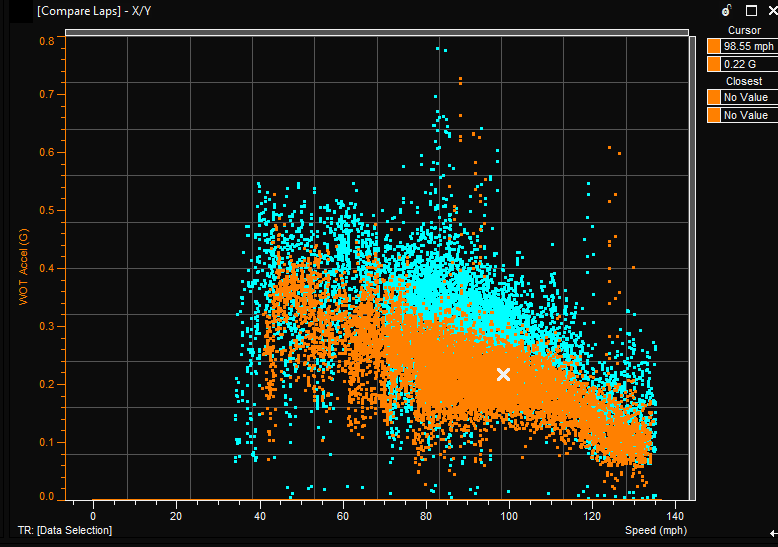Select orange swatch beside first No Value
The width and height of the screenshot is (778, 547).
[714, 97]
